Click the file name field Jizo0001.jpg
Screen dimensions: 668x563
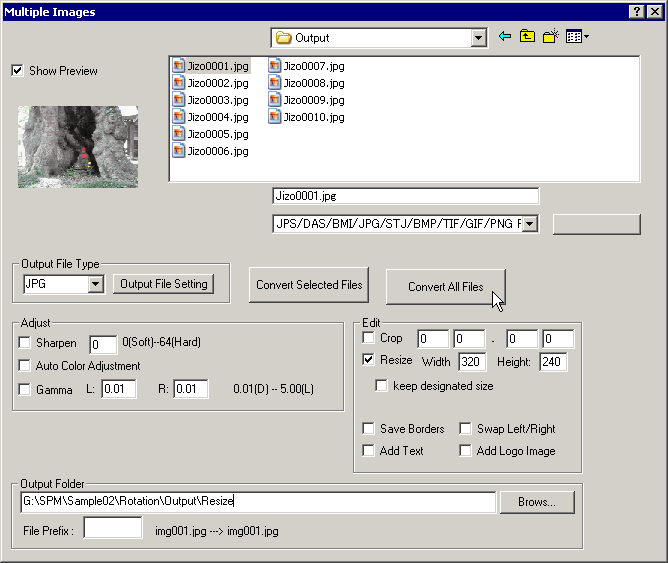click(x=406, y=196)
